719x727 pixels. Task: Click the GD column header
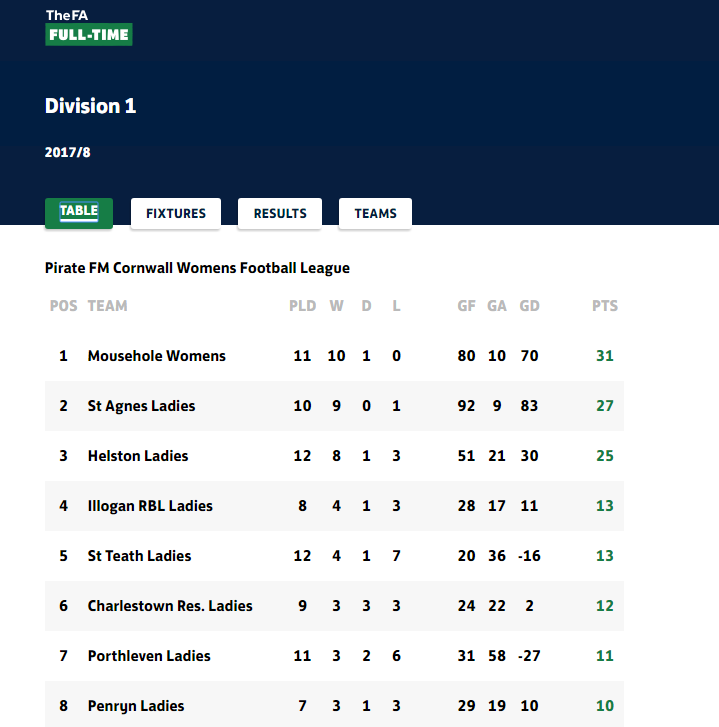[x=529, y=306]
